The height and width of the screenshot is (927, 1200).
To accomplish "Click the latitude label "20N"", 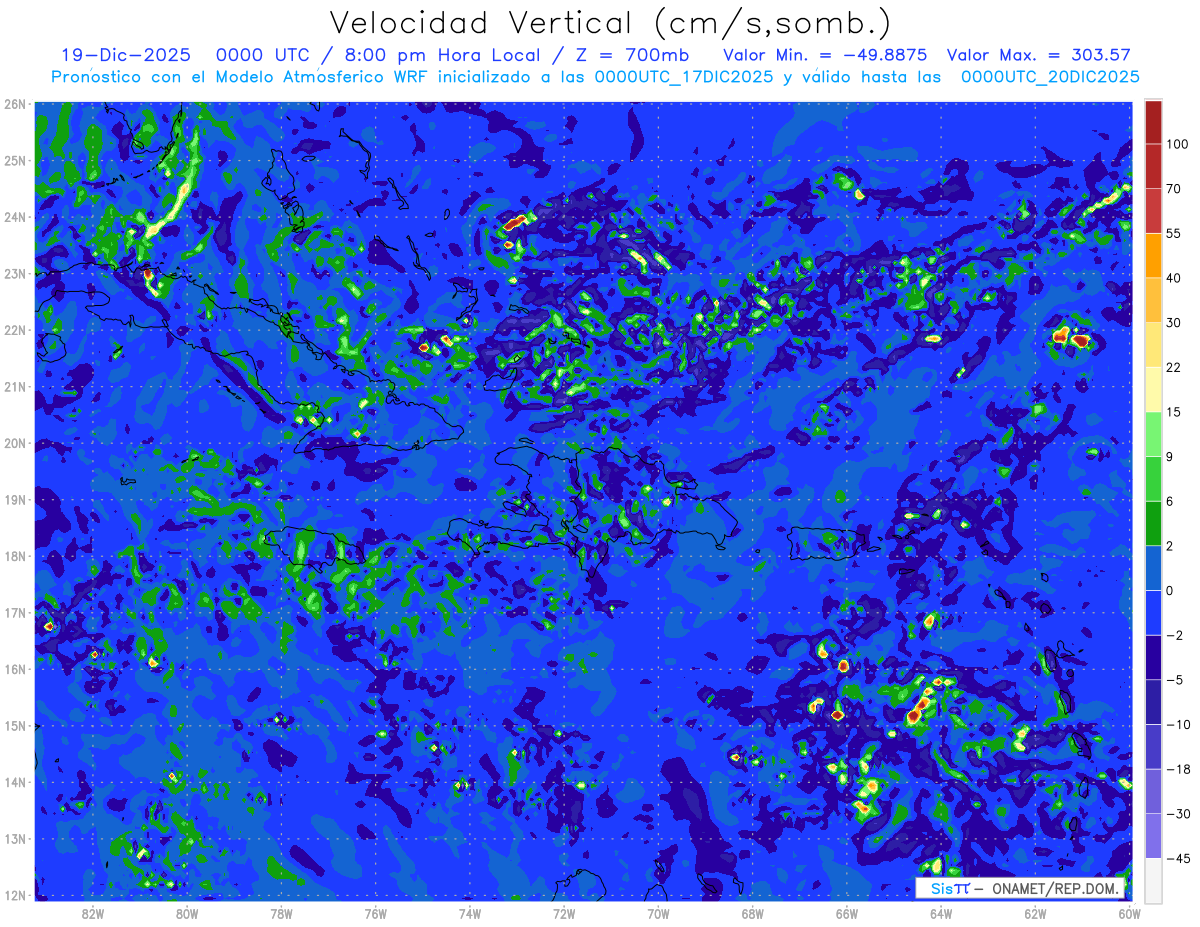I will click(15, 443).
